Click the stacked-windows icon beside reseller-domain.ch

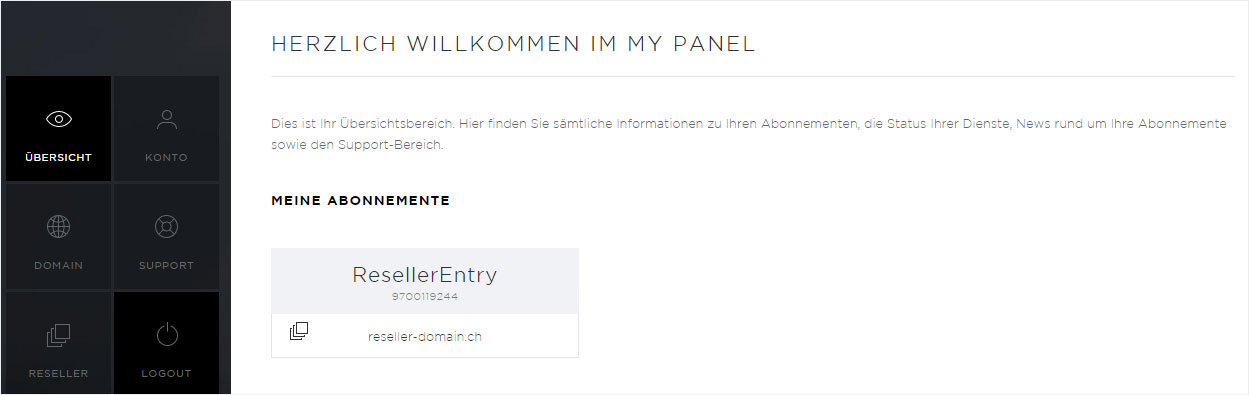coord(298,331)
